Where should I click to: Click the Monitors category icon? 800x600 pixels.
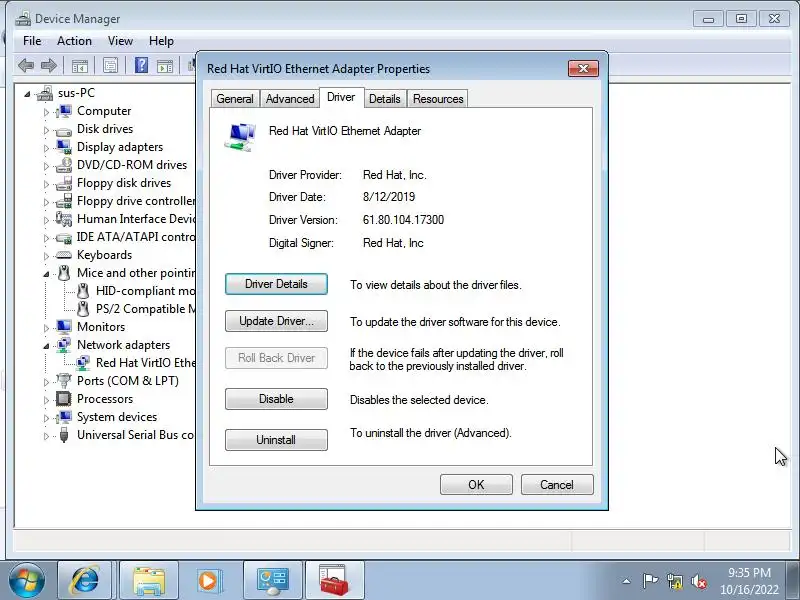[x=64, y=327]
